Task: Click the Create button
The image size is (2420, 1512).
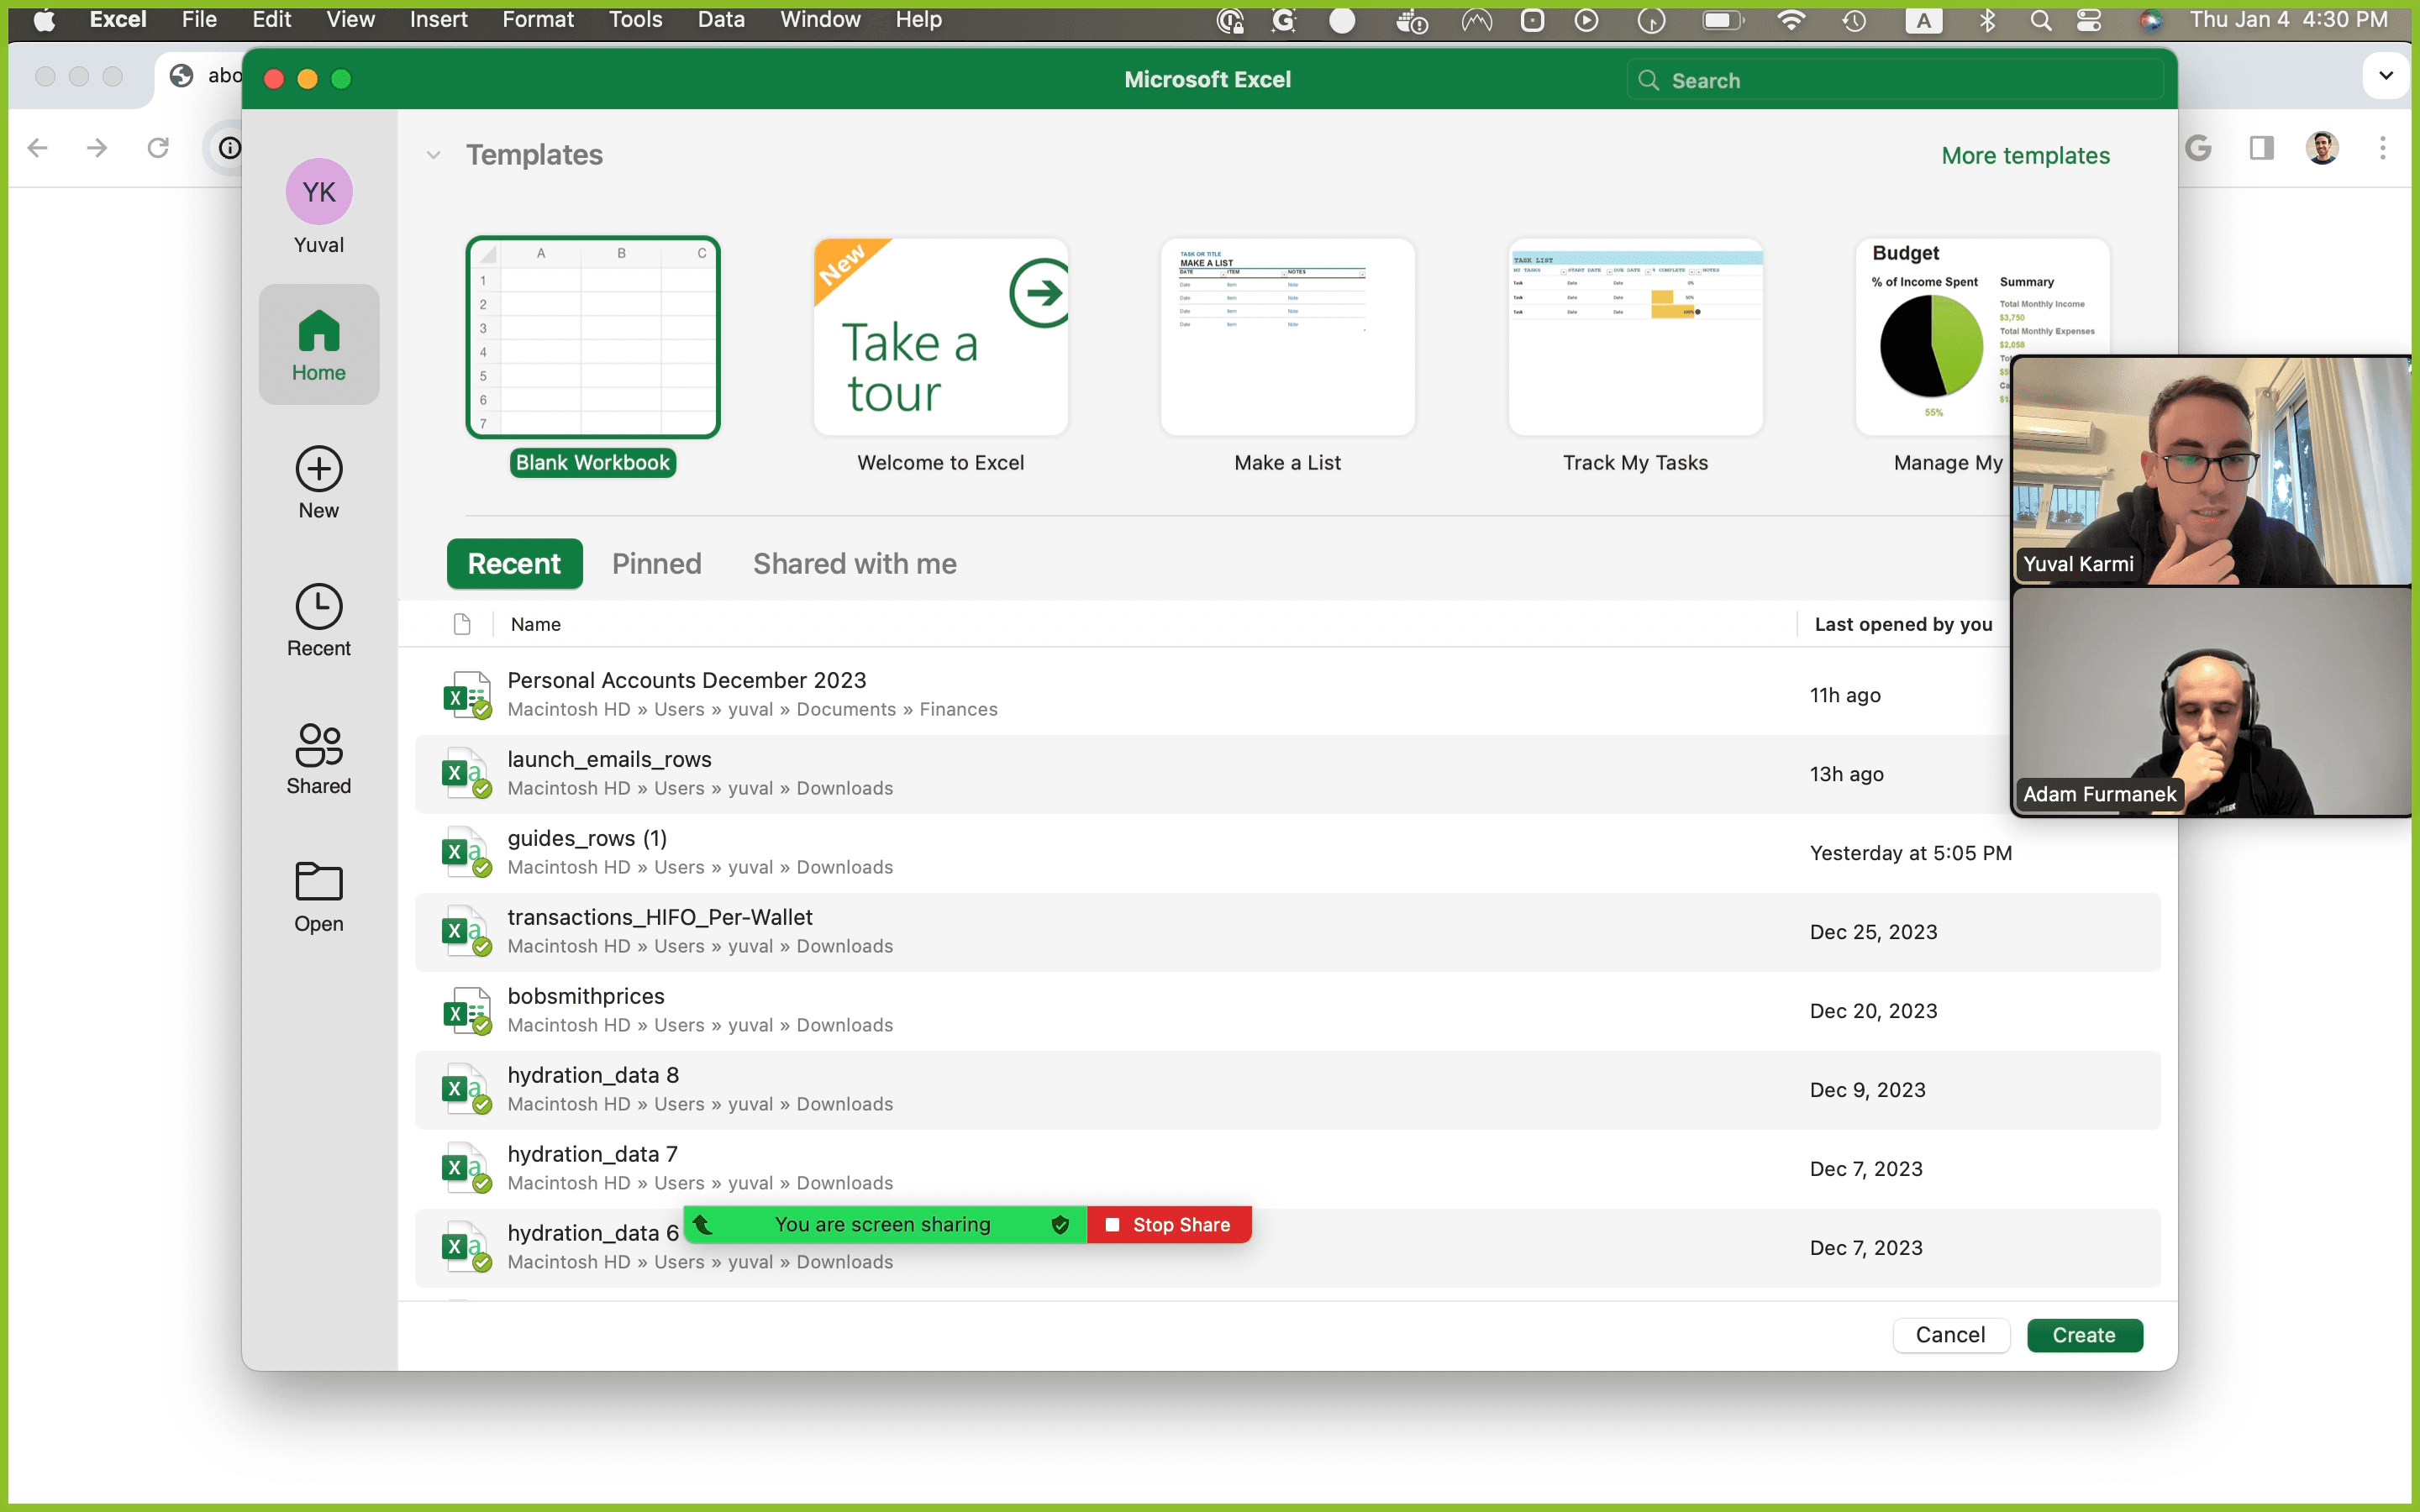Action: [2084, 1335]
